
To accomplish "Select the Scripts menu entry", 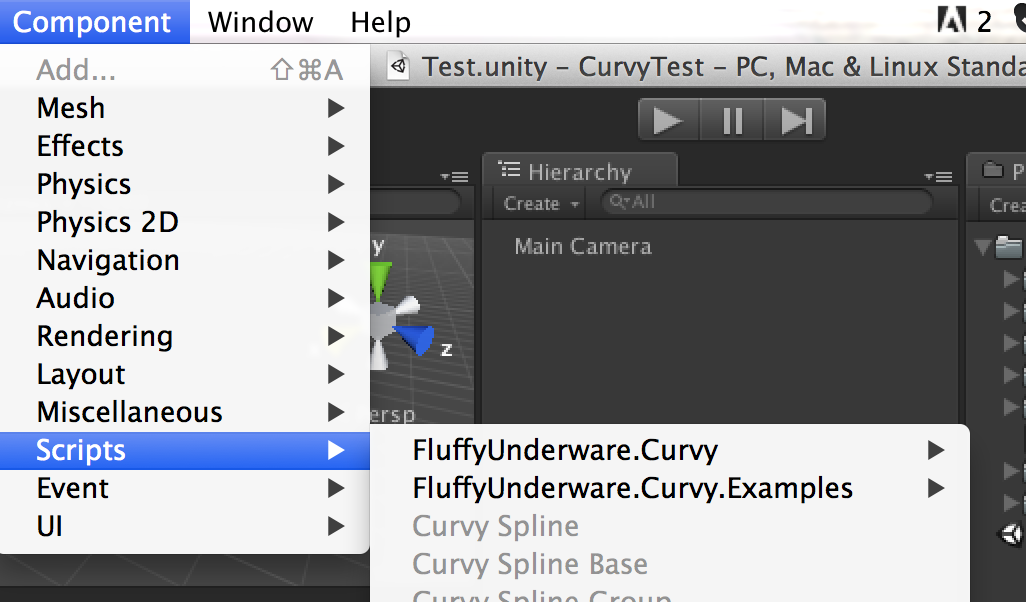I will tap(185, 450).
